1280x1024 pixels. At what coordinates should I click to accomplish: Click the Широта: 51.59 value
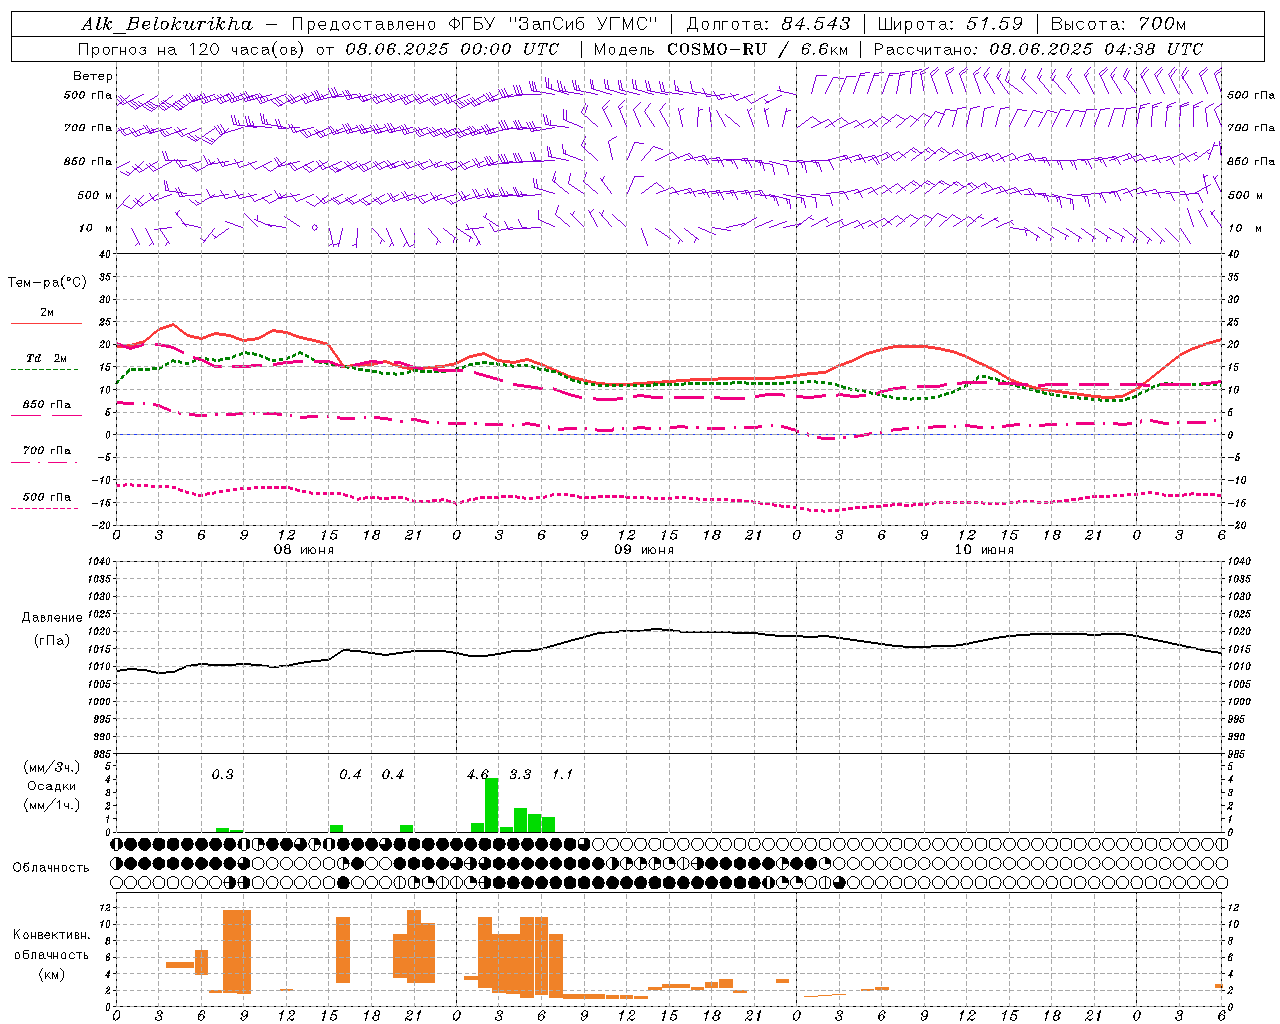point(950,24)
